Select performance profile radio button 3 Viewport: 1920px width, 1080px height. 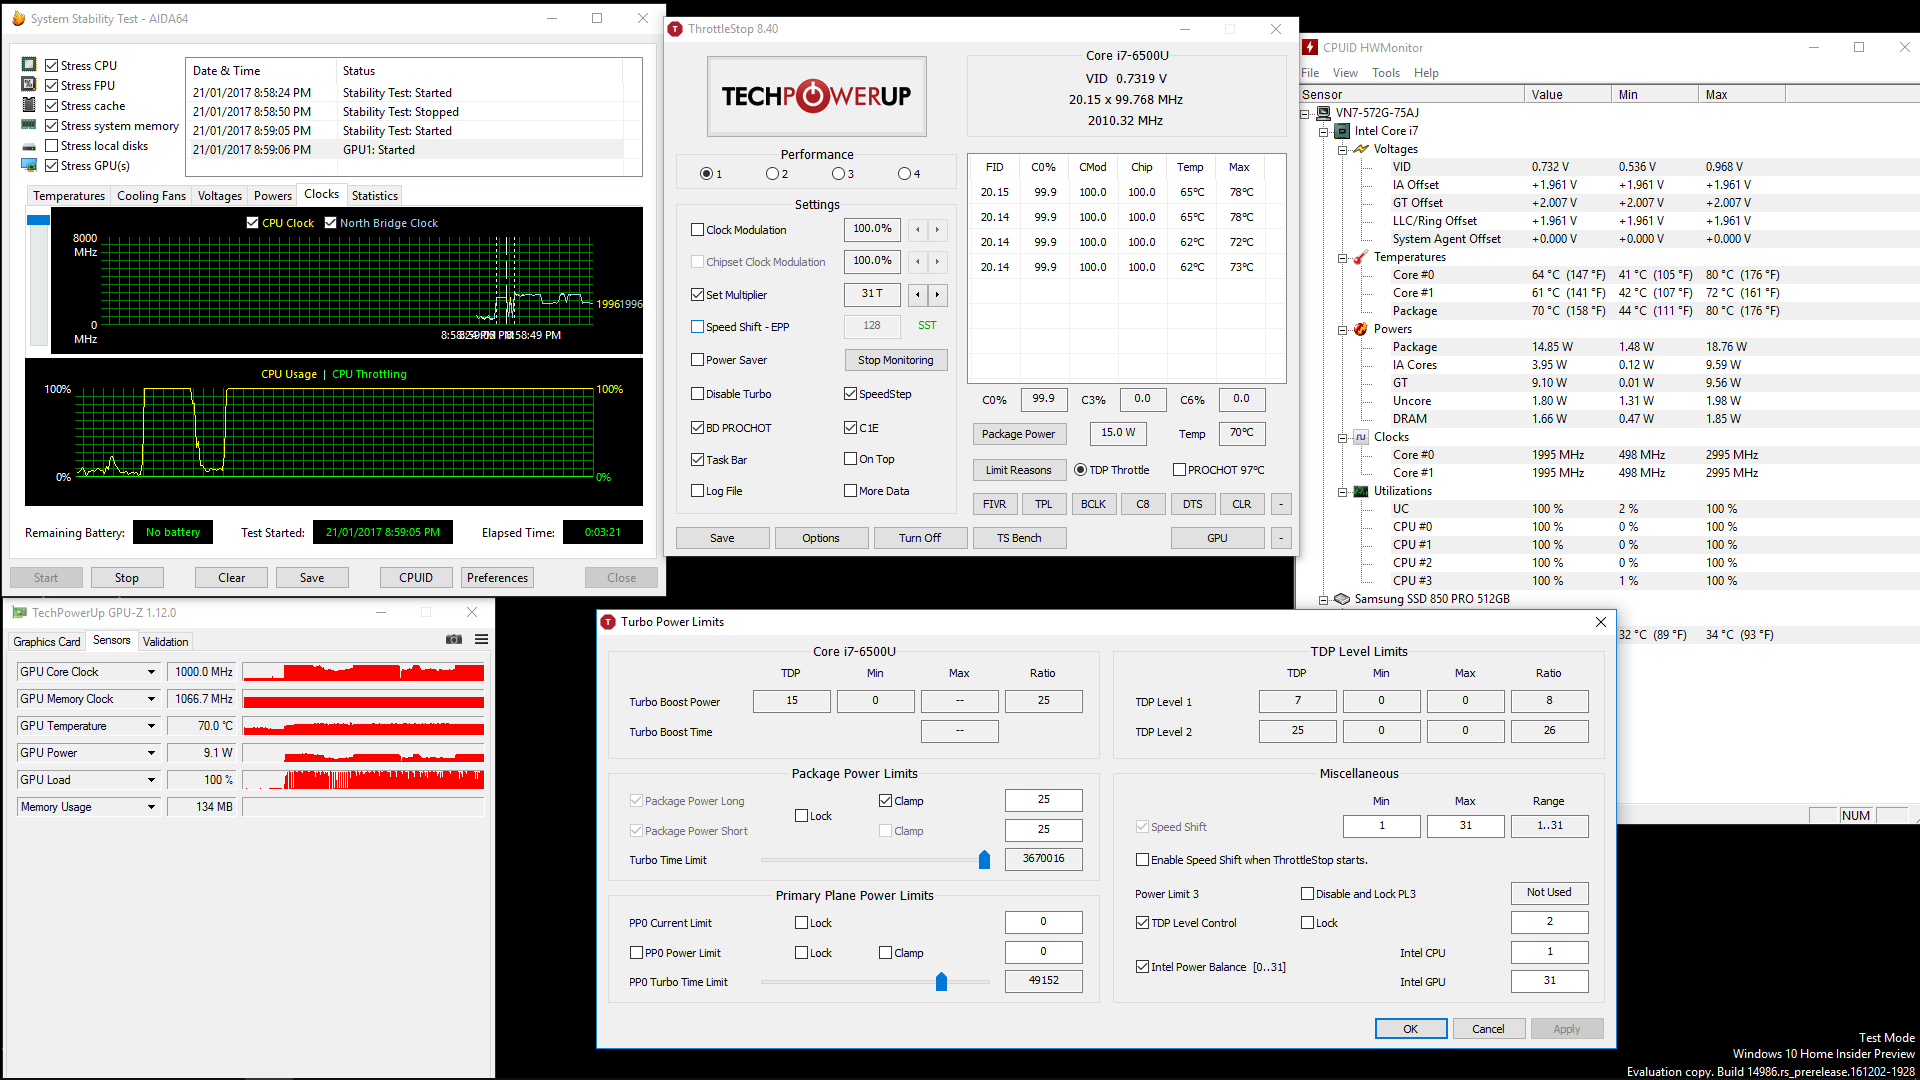tap(838, 174)
